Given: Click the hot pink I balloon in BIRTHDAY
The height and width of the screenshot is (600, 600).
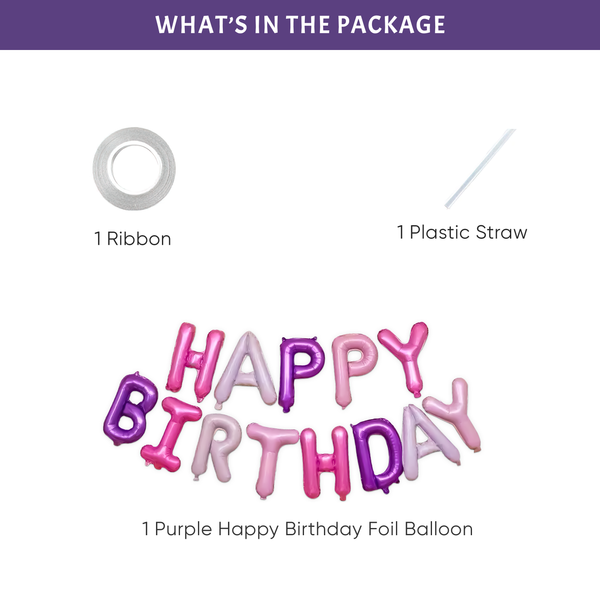Looking at the screenshot, I should [174, 436].
